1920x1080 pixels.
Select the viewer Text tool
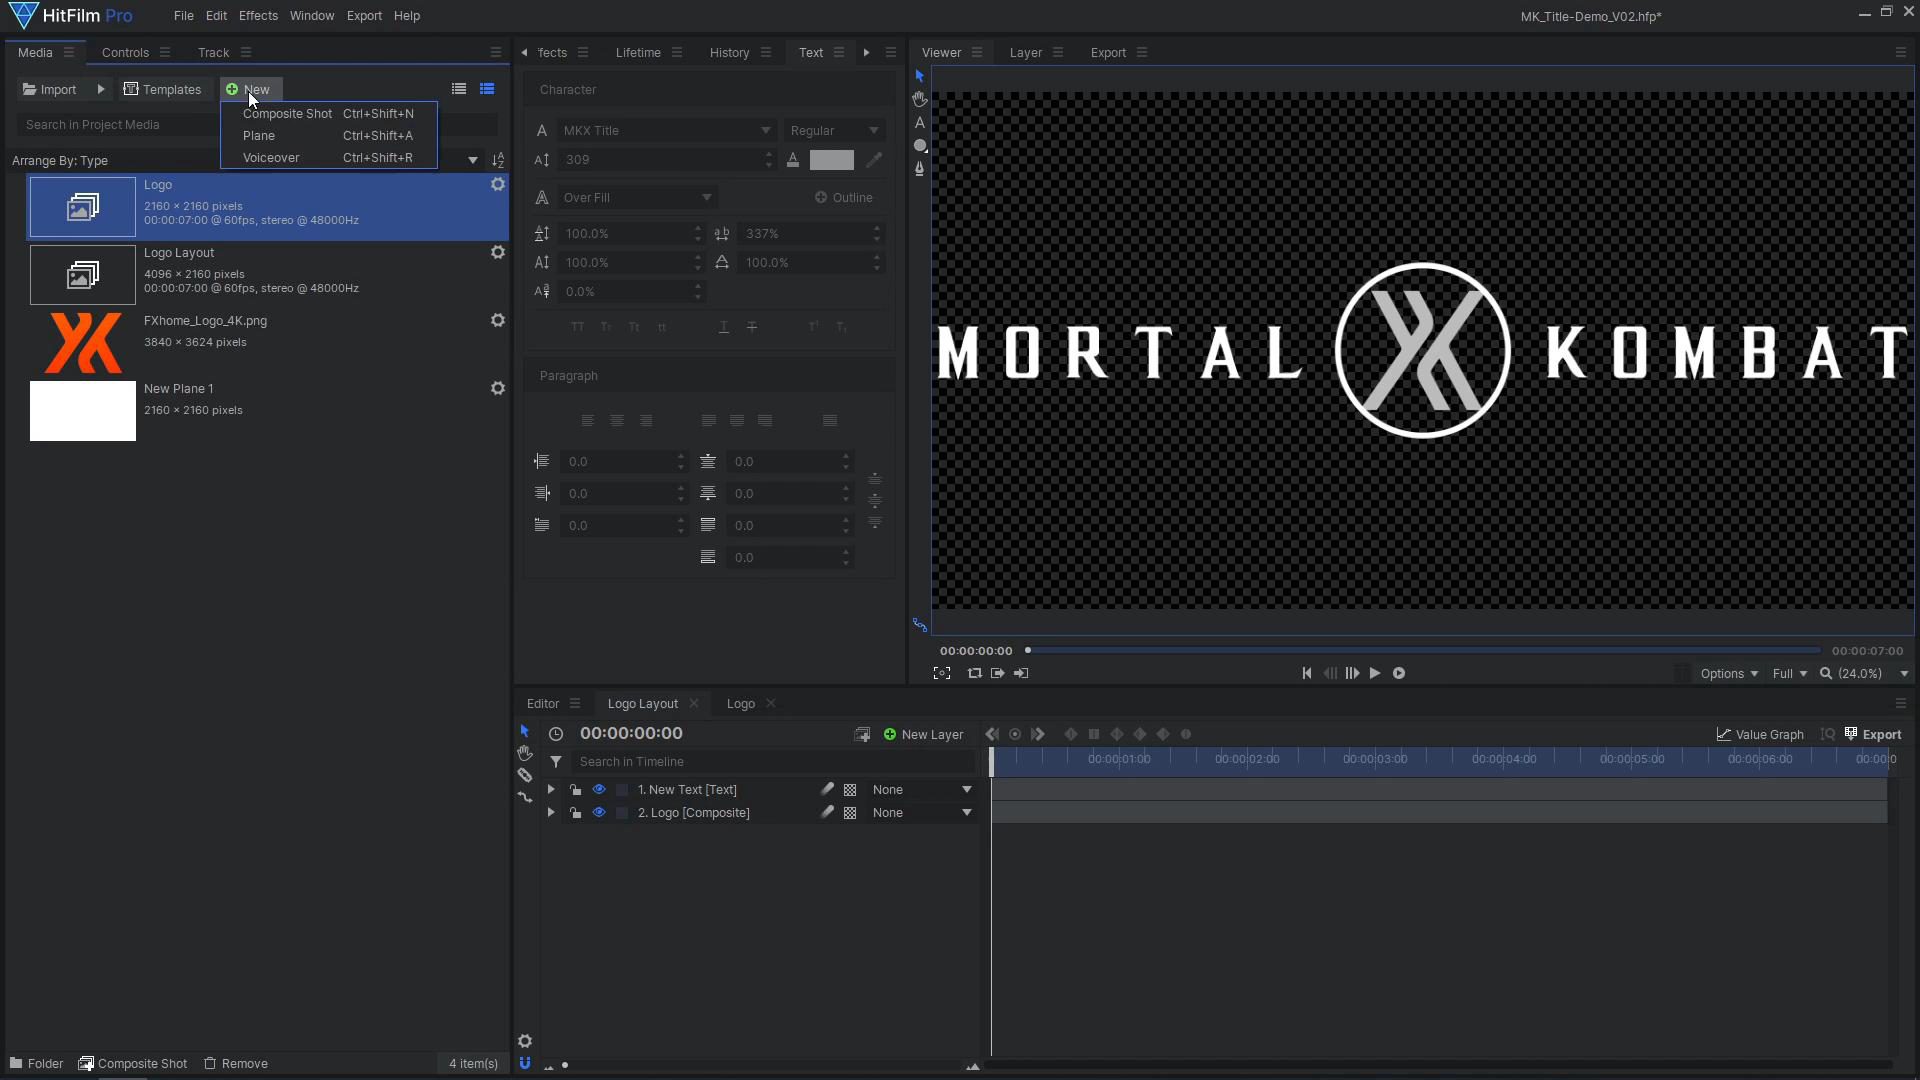919,123
